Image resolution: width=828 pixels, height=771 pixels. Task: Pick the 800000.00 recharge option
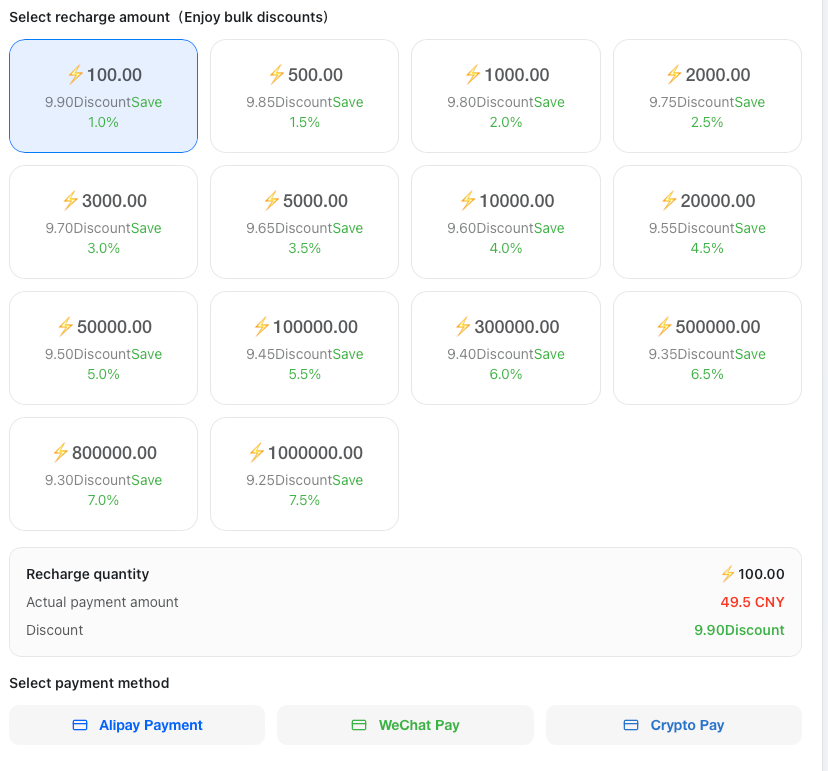(104, 474)
